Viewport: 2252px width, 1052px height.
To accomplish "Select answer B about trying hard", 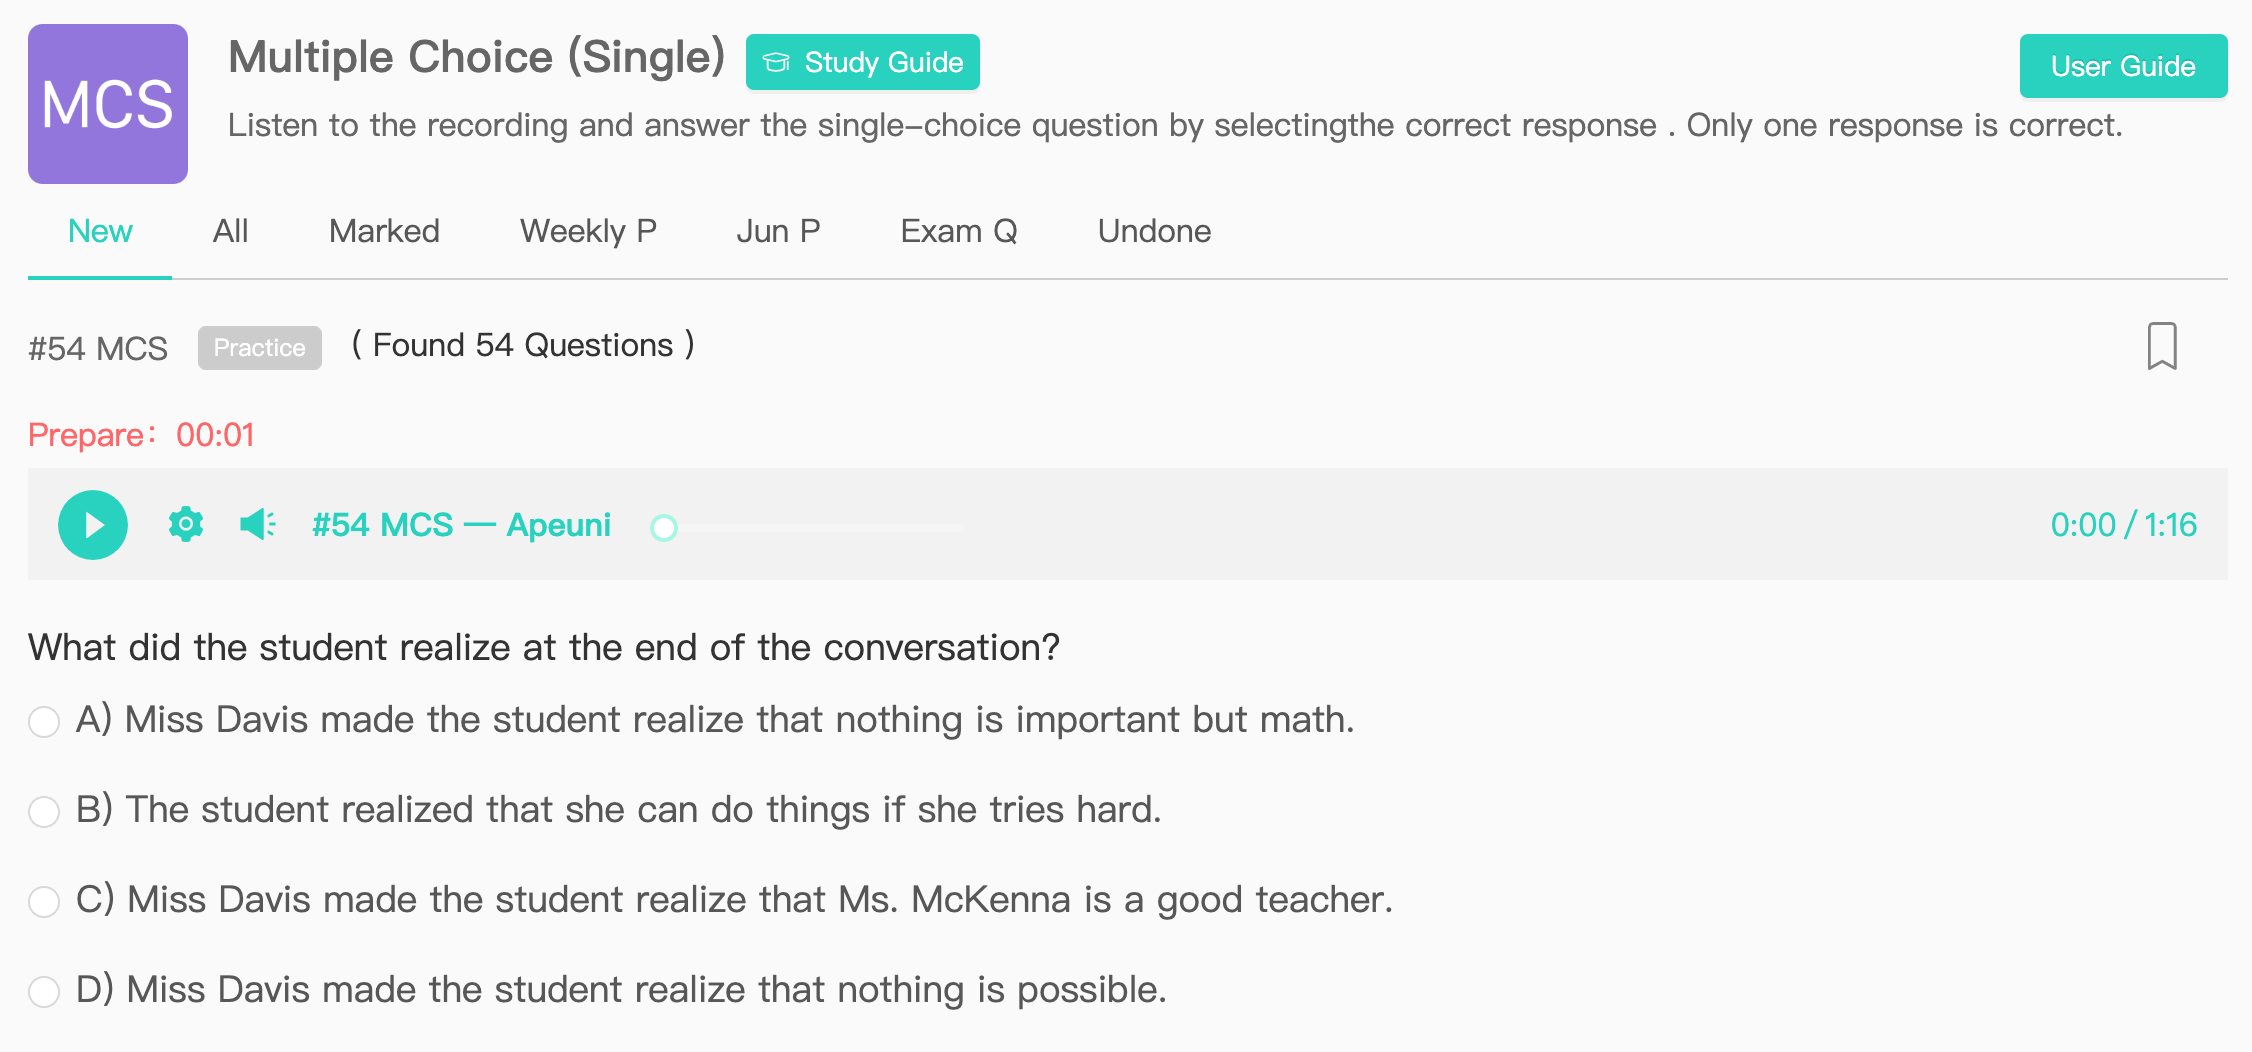I will click(x=44, y=811).
